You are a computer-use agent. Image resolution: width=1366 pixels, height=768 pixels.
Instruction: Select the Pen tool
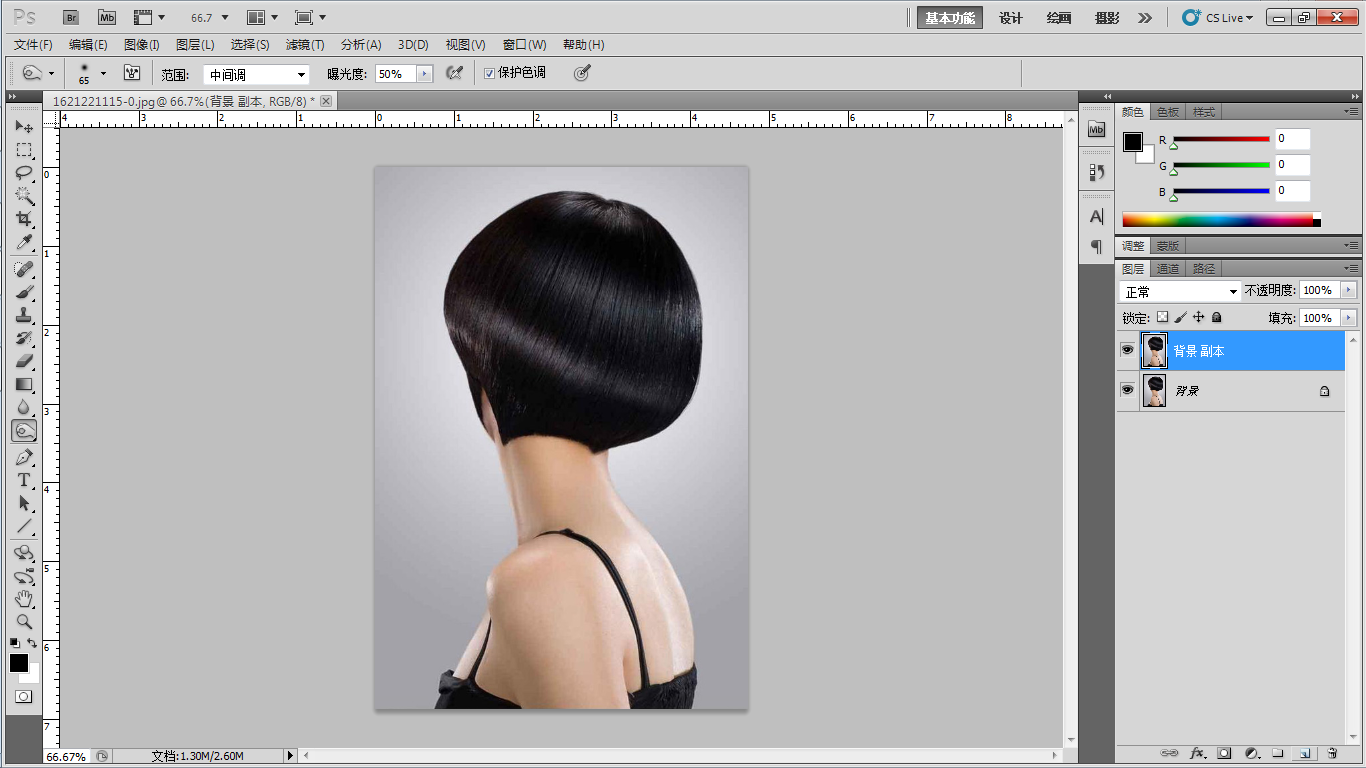pos(24,457)
